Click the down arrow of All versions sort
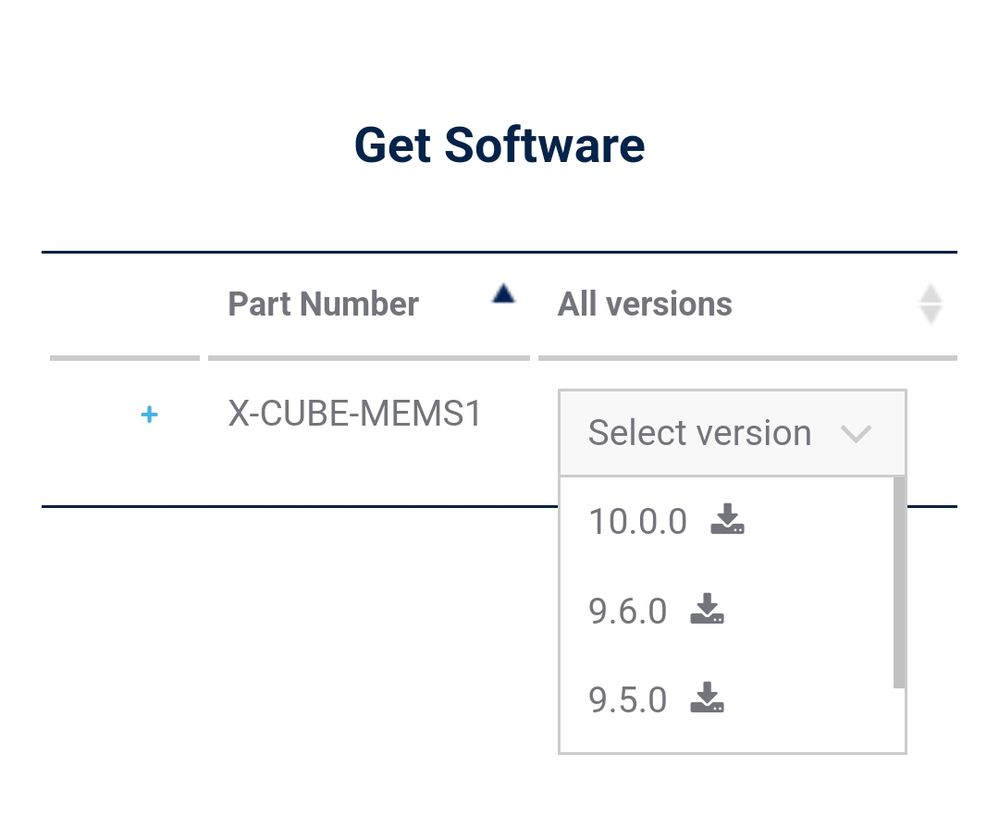The height and width of the screenshot is (818, 999). (930, 314)
